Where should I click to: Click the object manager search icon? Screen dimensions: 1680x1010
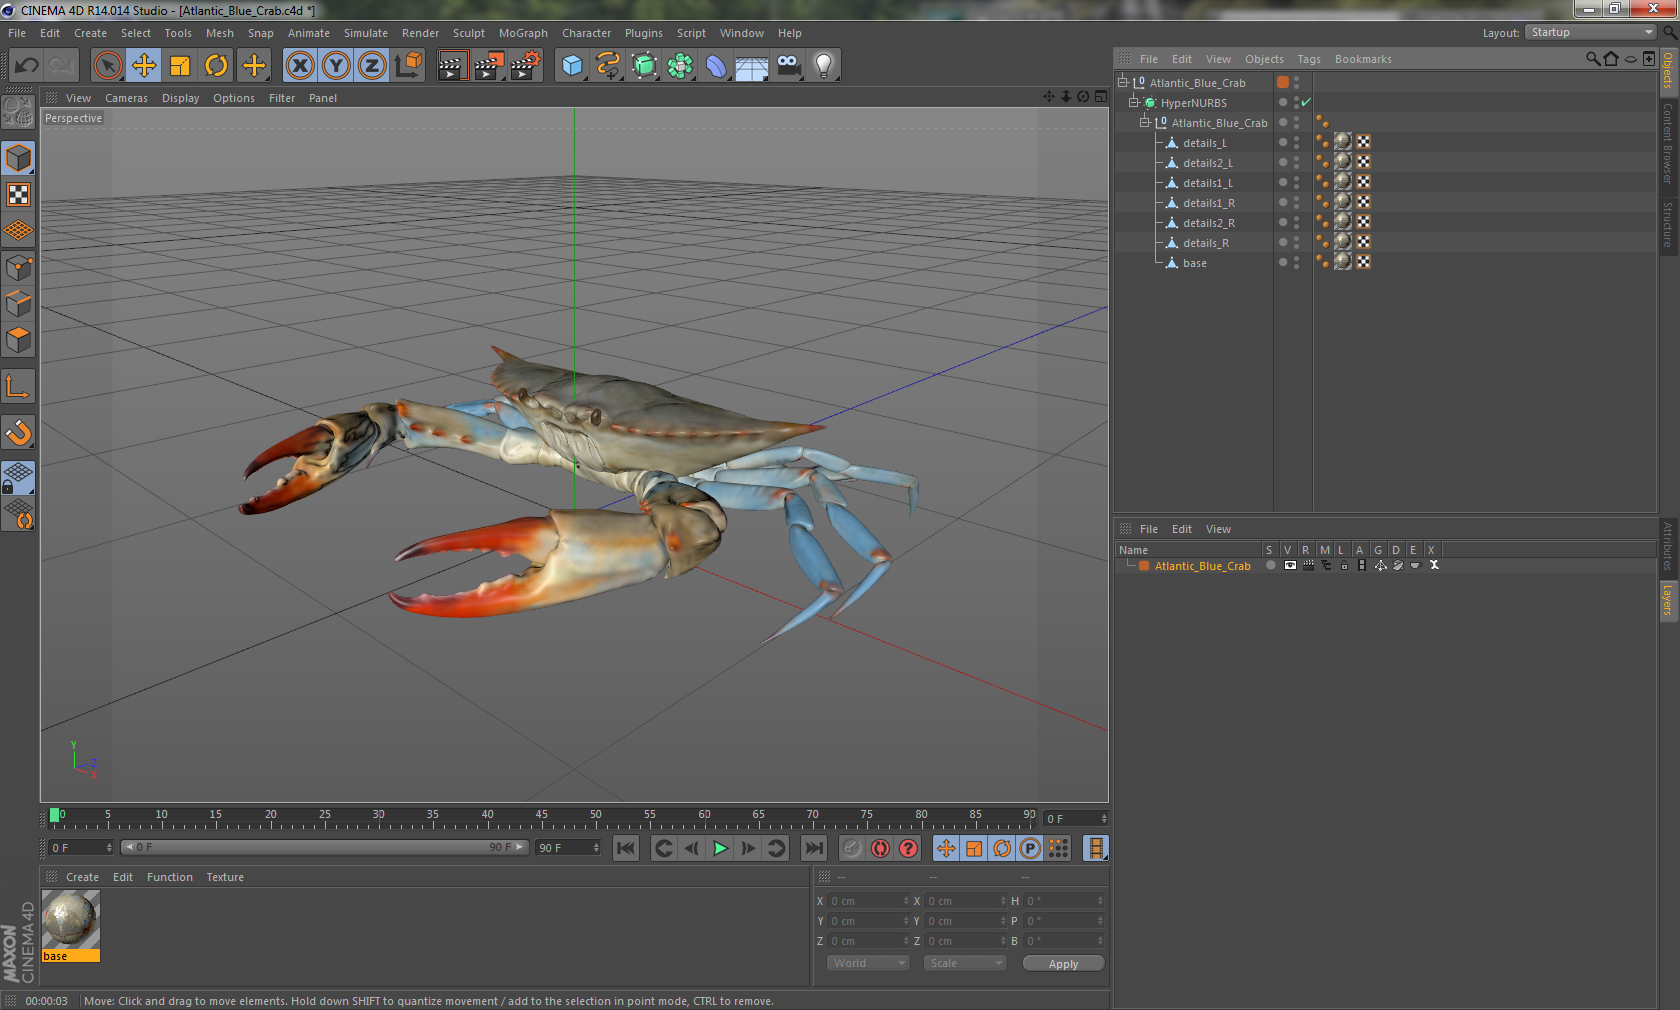[1592, 59]
